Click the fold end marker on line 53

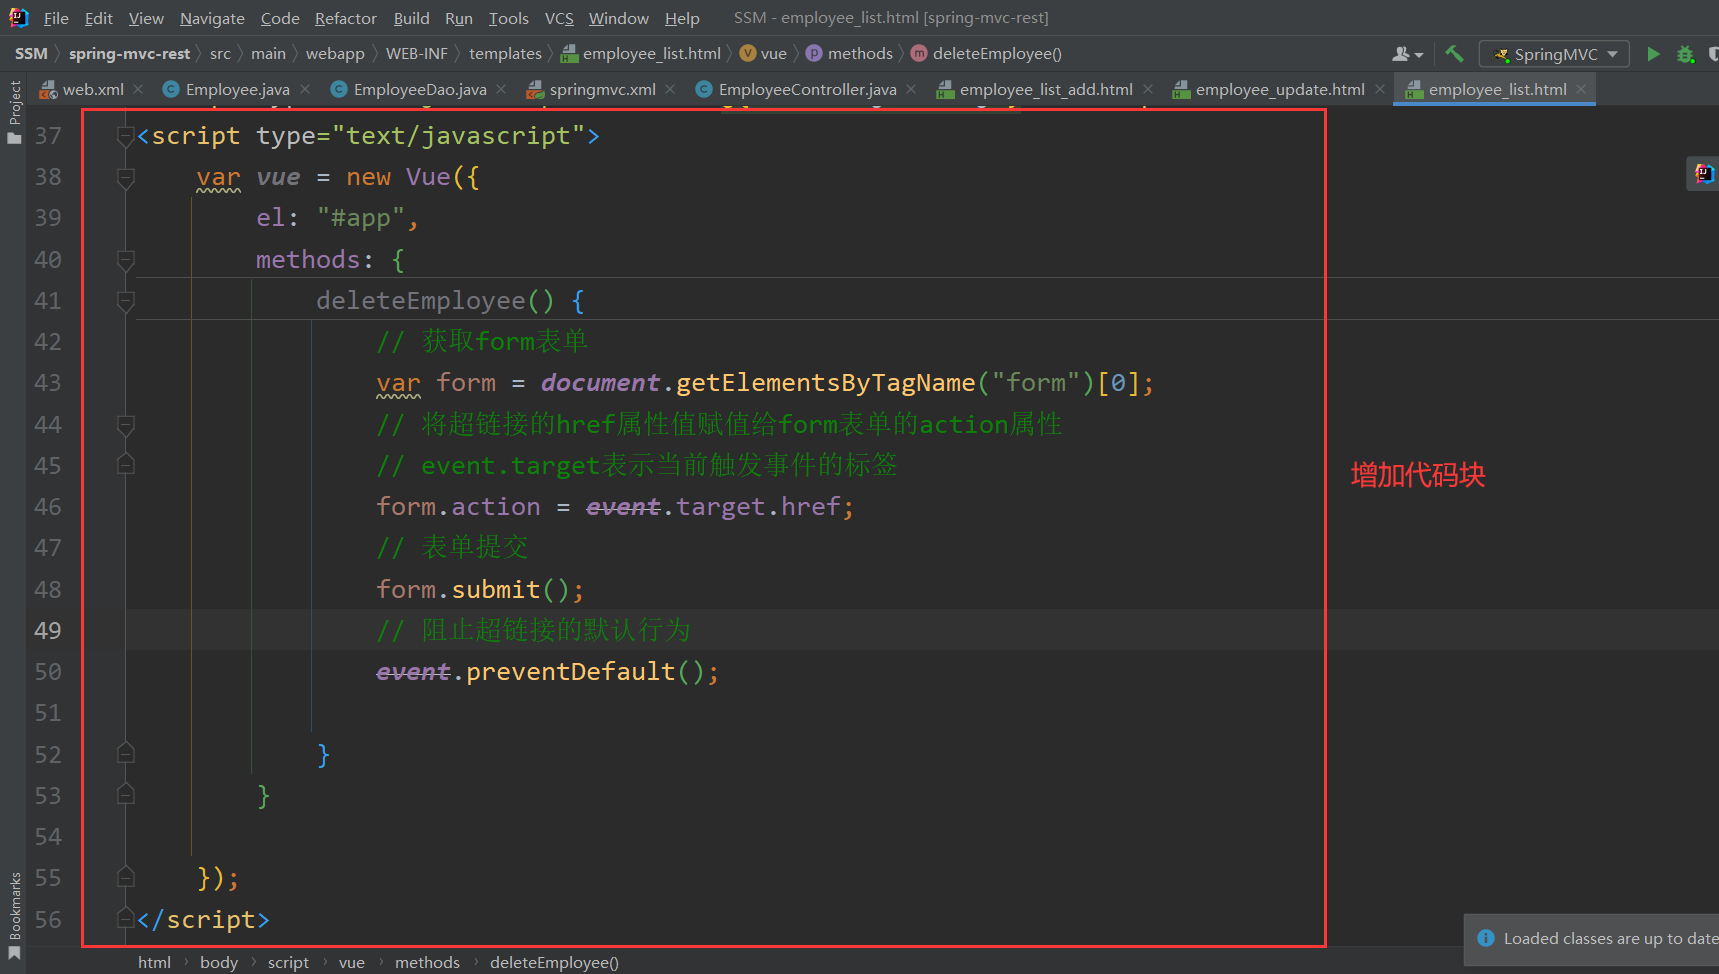click(x=125, y=795)
